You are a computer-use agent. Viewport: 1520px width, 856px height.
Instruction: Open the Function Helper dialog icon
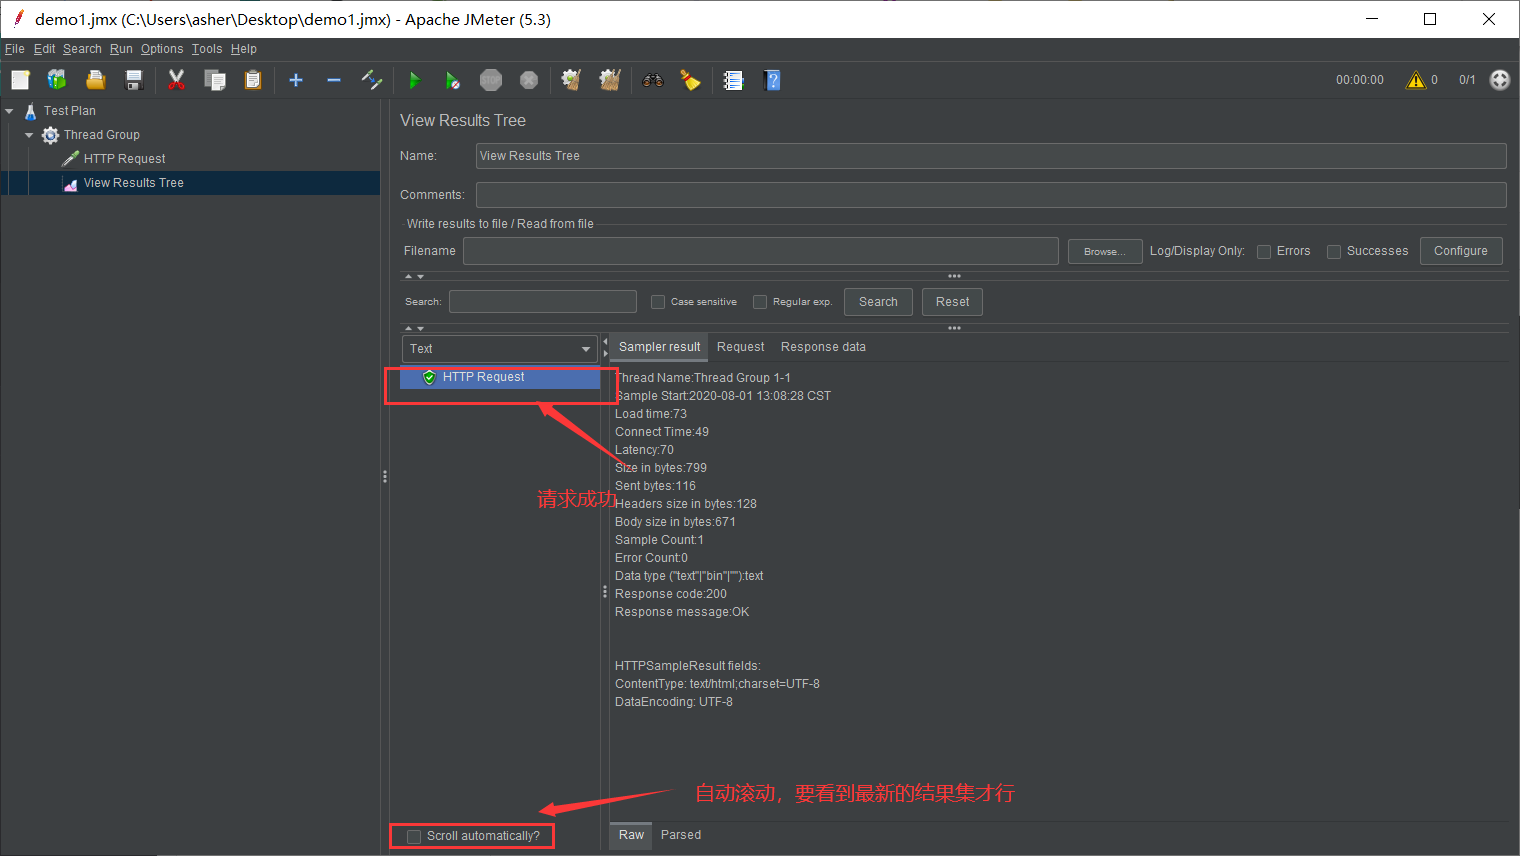(x=734, y=80)
